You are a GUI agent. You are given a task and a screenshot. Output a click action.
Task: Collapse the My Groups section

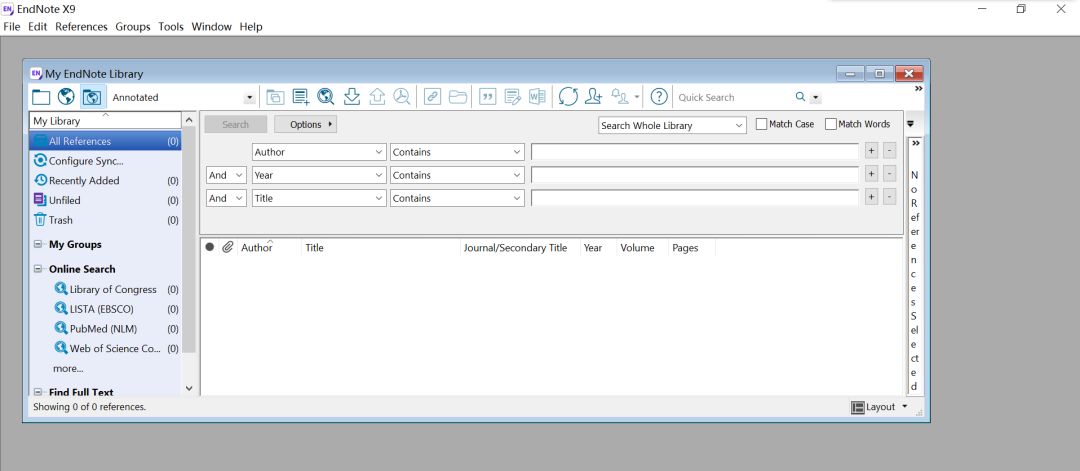pyautogui.click(x=37, y=244)
